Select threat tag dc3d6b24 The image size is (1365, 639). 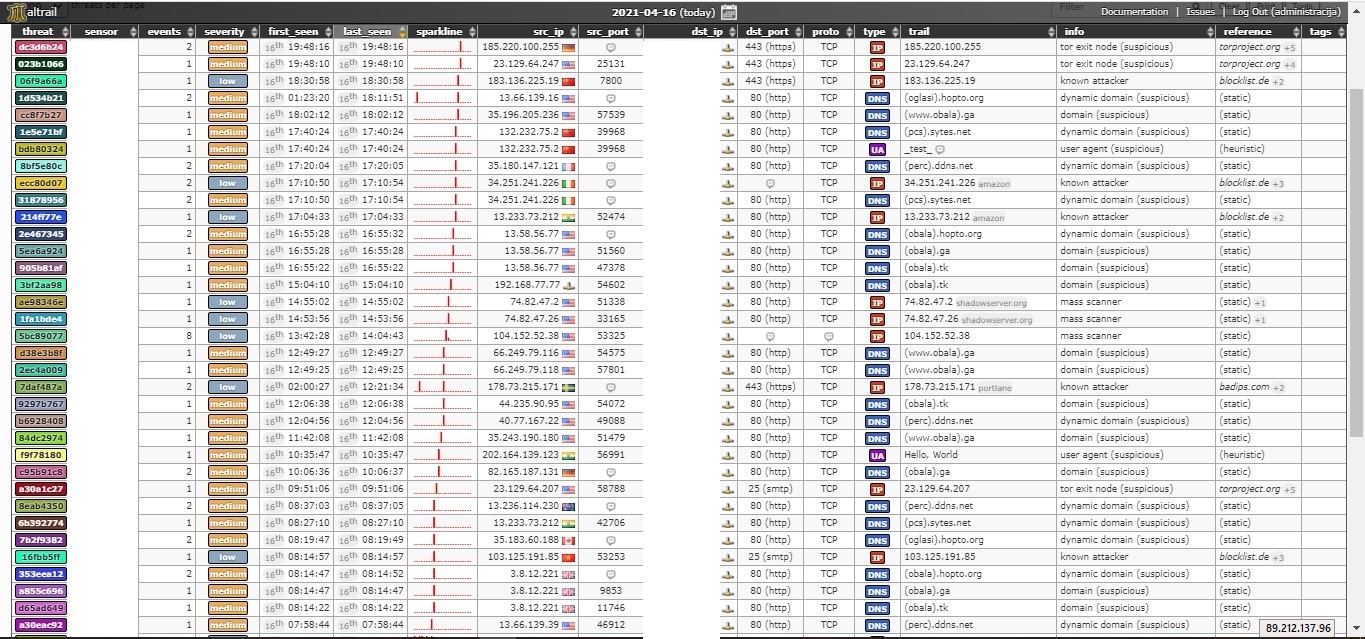(x=41, y=47)
